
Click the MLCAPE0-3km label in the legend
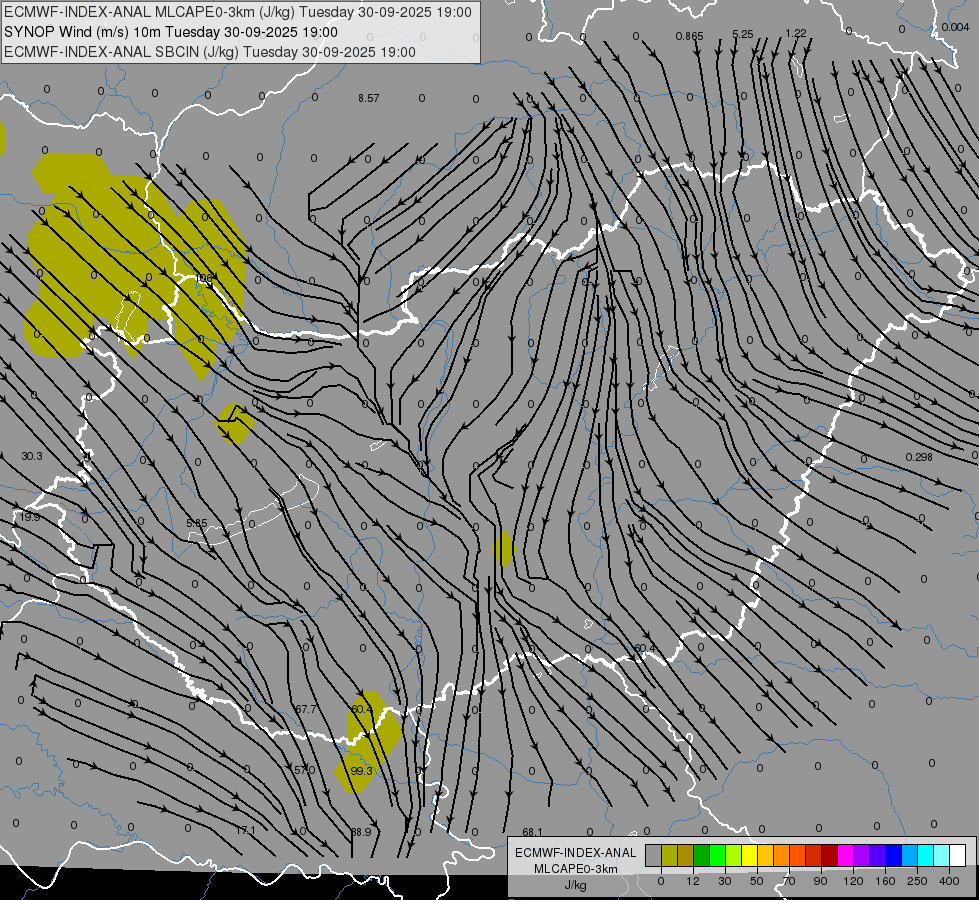[x=575, y=869]
